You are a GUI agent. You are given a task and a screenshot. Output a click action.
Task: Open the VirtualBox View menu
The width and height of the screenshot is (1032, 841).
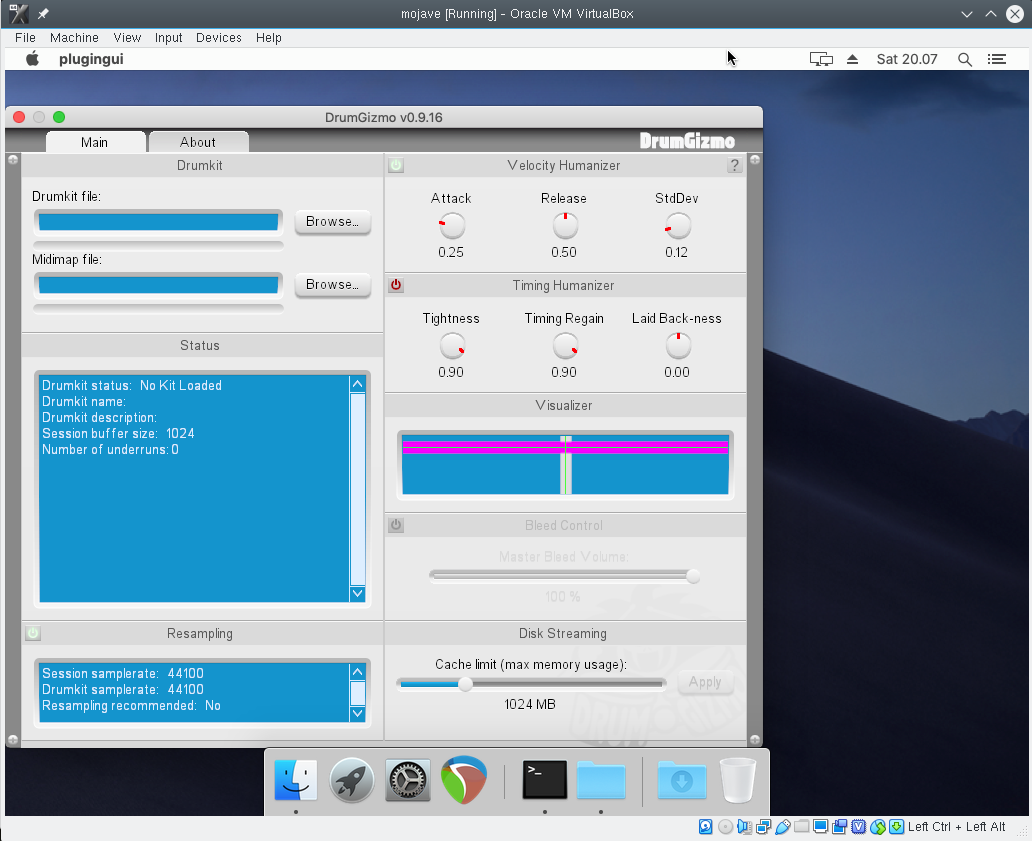click(x=127, y=38)
